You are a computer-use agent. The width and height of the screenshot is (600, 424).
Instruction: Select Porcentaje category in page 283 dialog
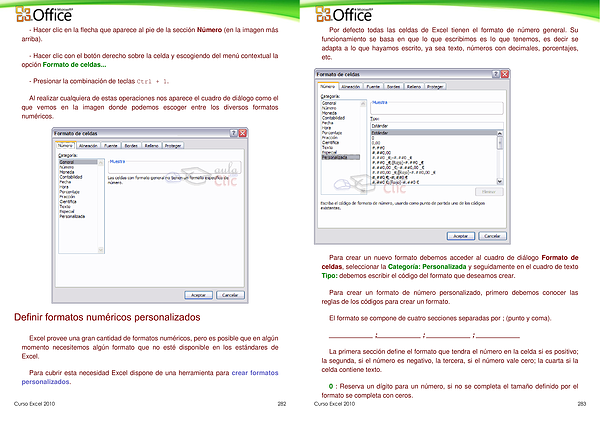(332, 133)
